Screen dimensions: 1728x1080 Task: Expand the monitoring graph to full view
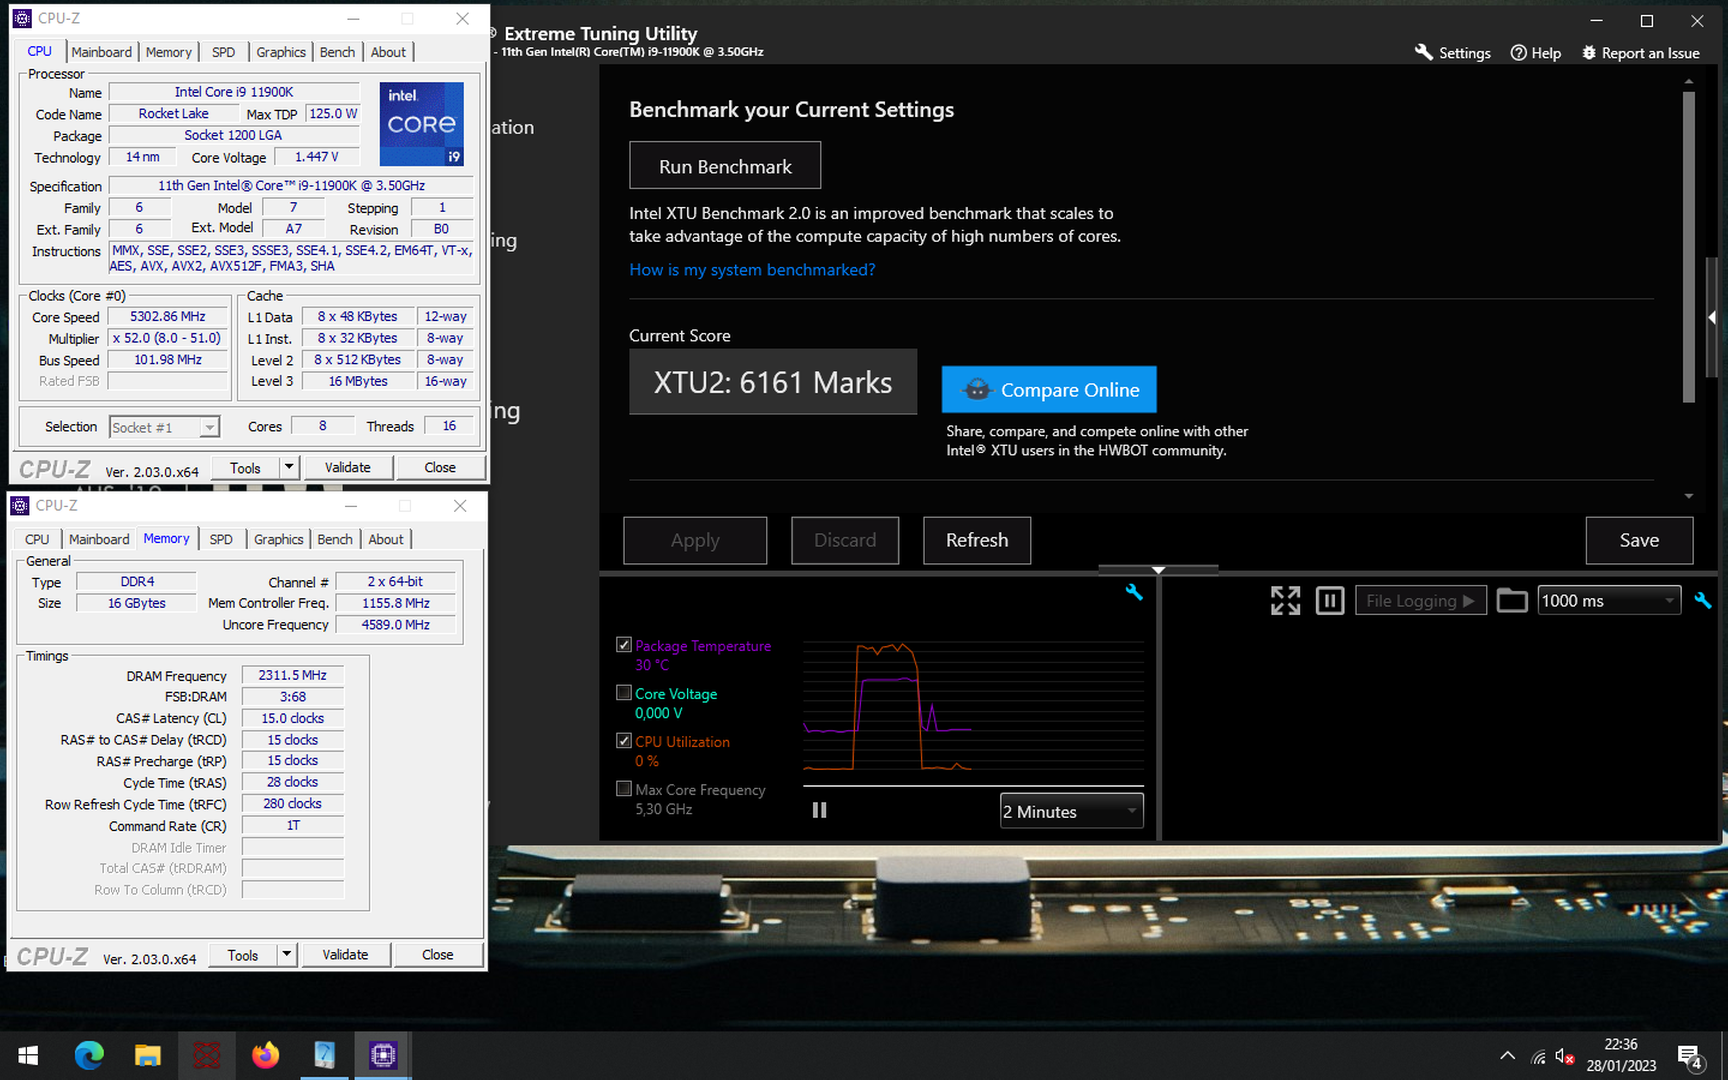tap(1285, 600)
